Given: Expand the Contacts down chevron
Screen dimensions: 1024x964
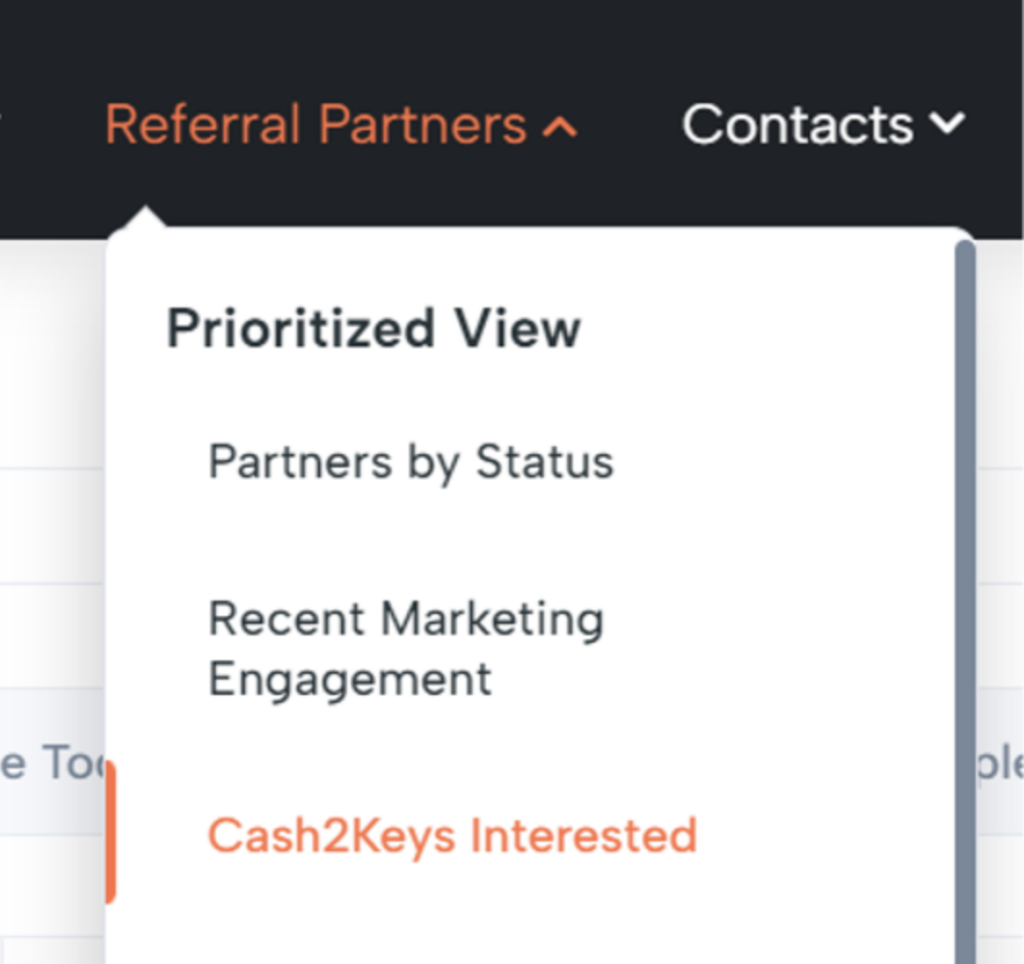Looking at the screenshot, I should [946, 125].
